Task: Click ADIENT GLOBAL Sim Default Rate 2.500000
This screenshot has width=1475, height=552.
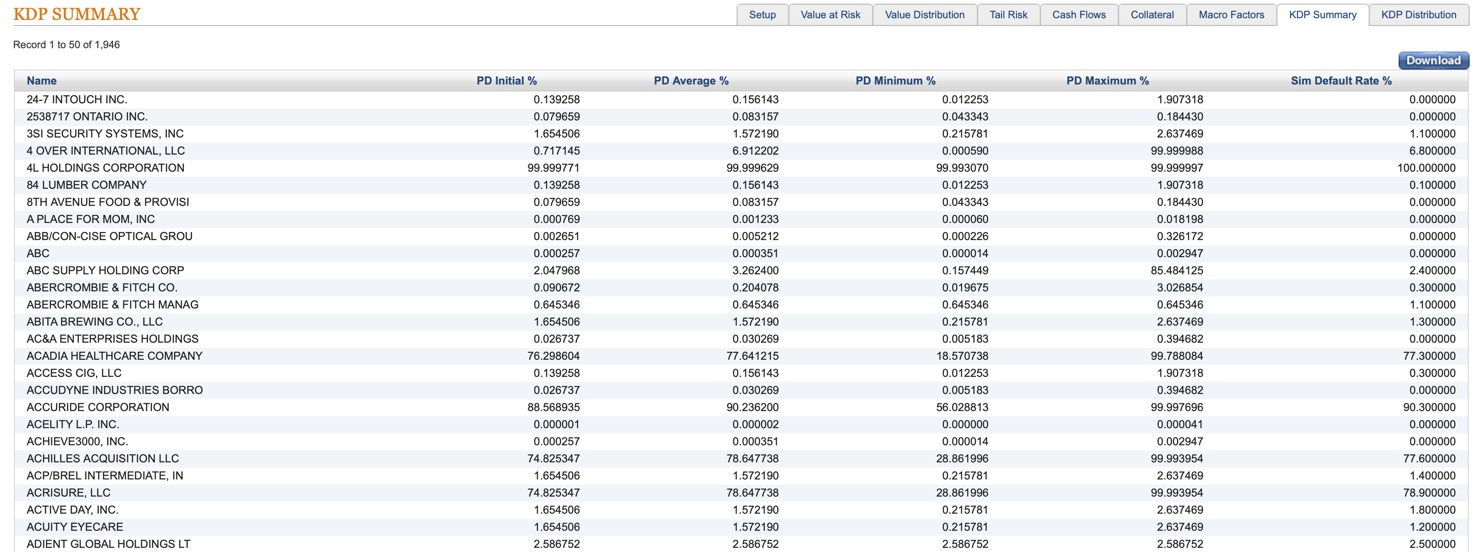Action: (x=1432, y=544)
